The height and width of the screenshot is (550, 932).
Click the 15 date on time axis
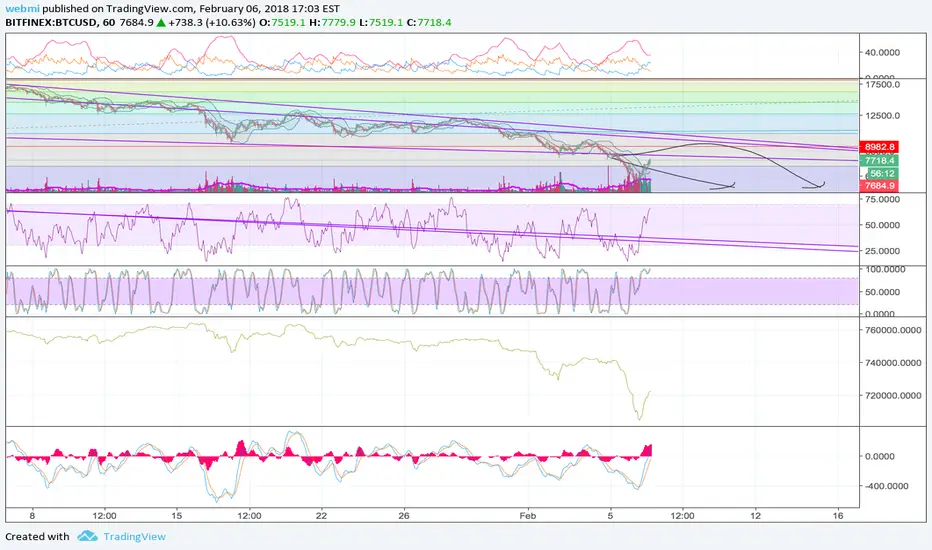pyautogui.click(x=177, y=516)
